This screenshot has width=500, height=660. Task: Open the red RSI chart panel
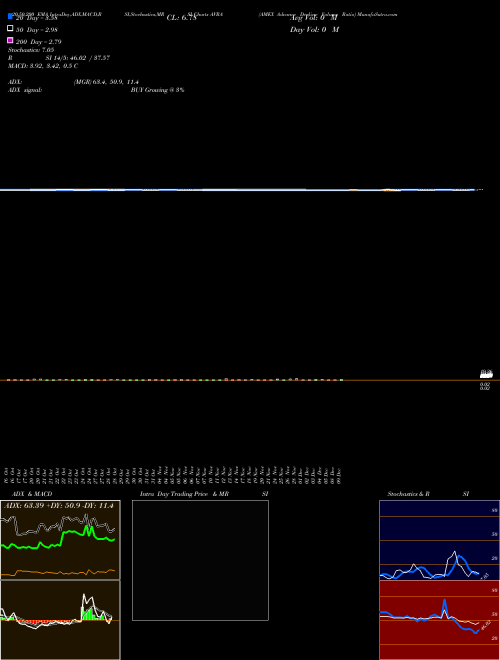439,620
